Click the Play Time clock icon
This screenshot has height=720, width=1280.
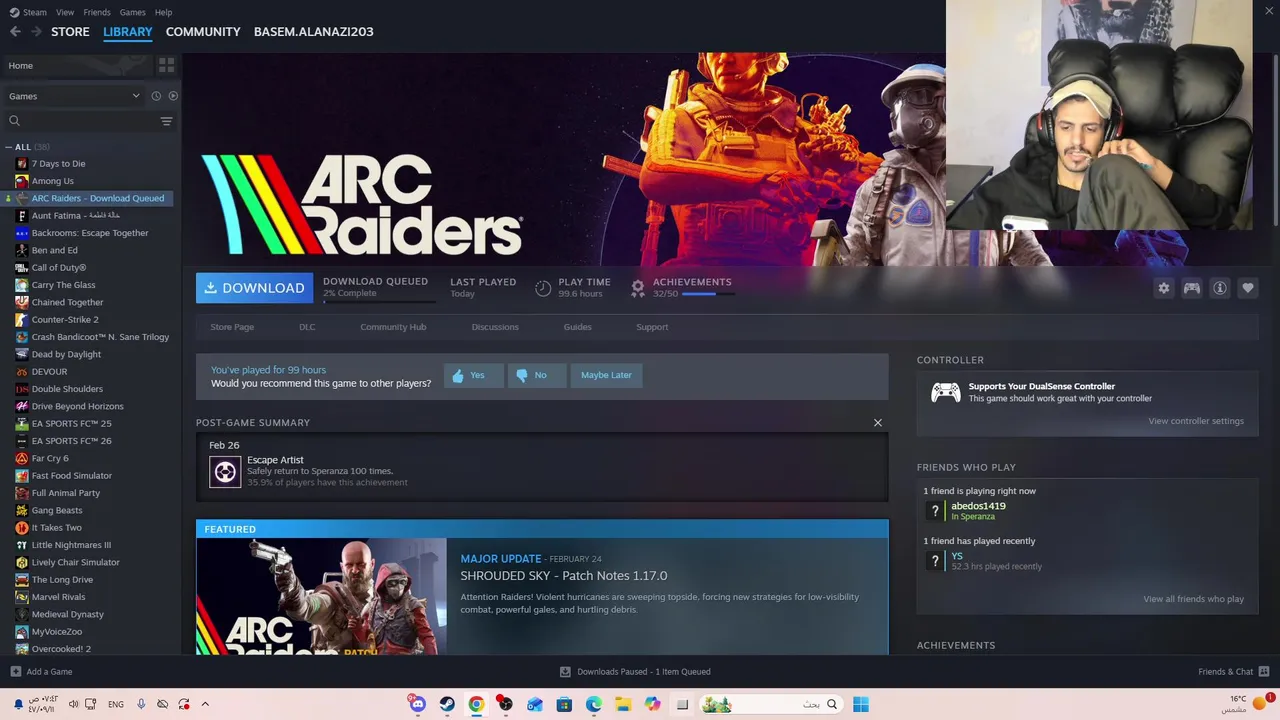click(x=543, y=288)
